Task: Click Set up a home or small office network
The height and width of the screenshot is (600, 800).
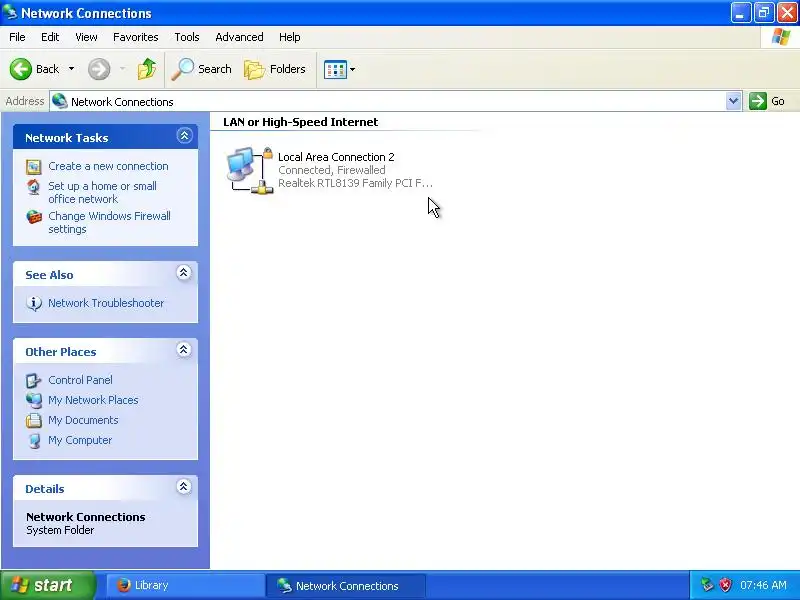Action: [103, 193]
